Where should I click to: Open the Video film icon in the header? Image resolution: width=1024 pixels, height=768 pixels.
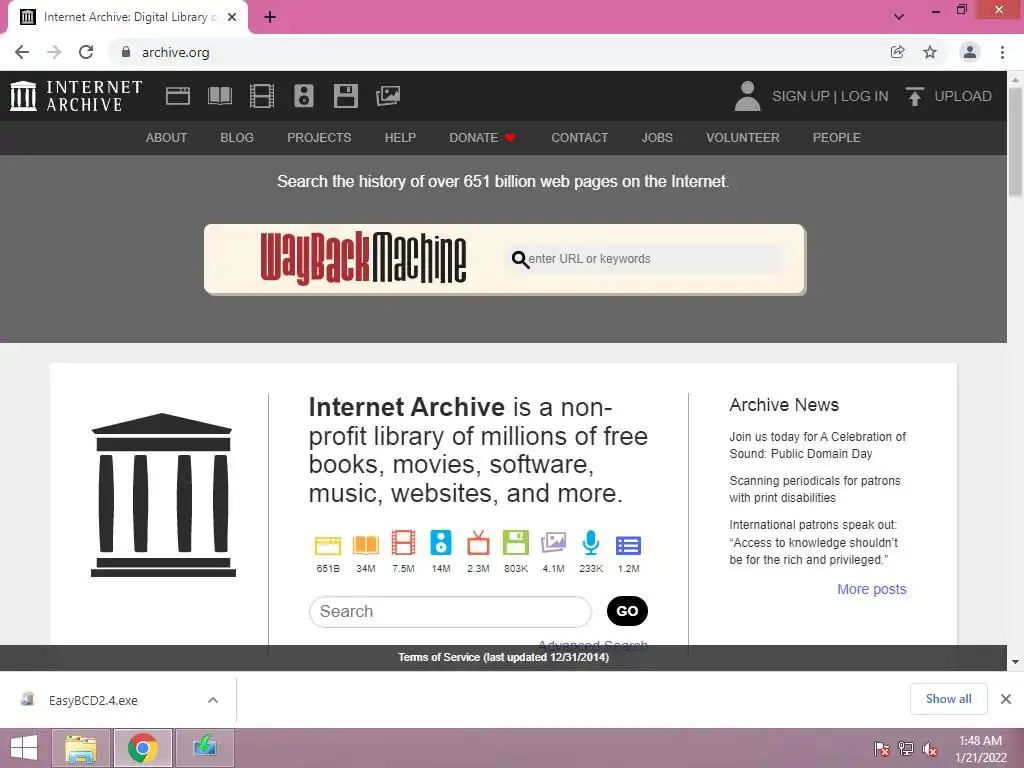pyautogui.click(x=262, y=96)
